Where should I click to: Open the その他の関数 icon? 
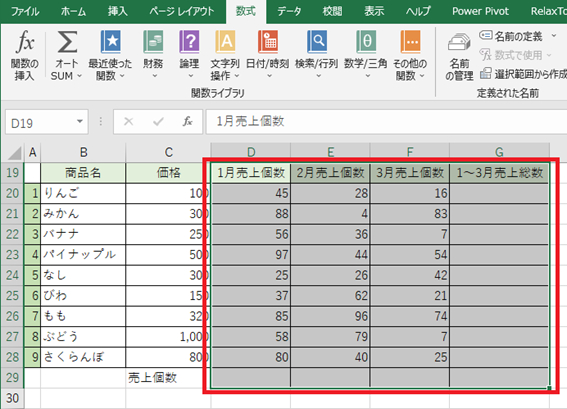click(410, 42)
